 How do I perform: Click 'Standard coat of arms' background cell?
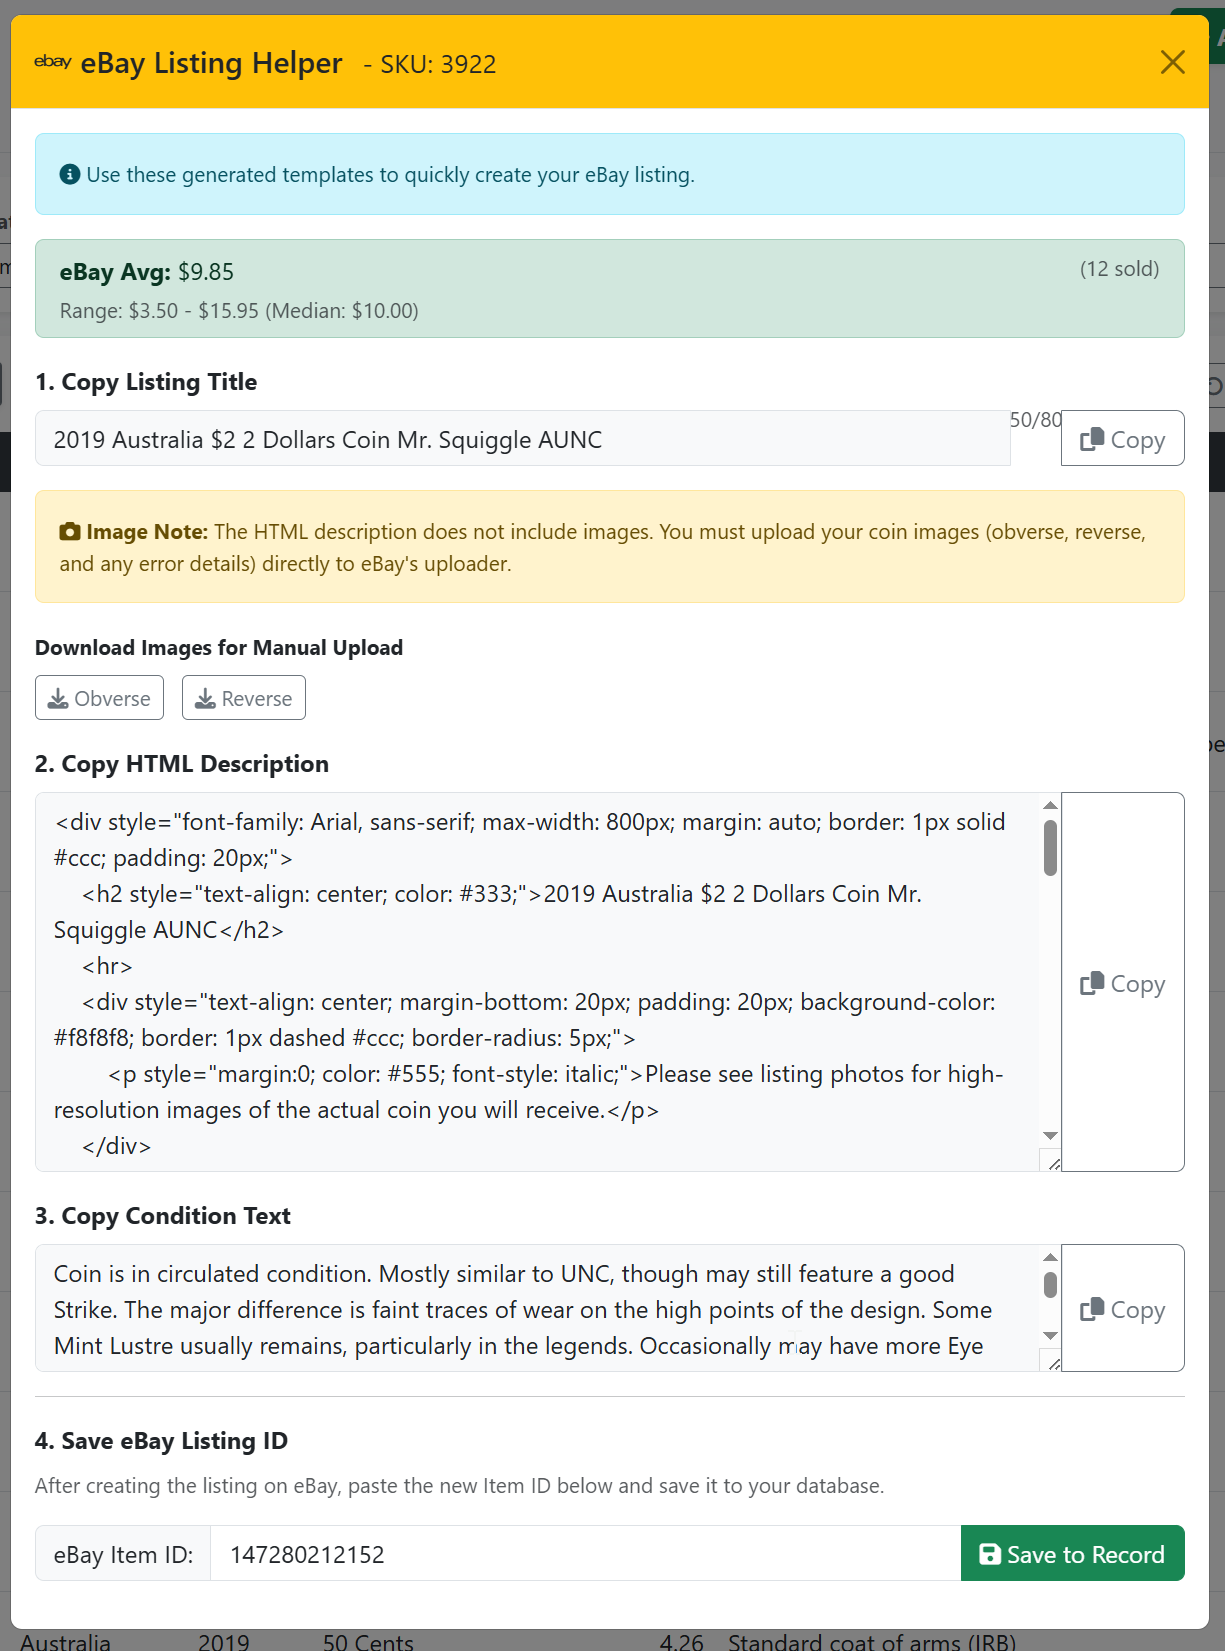click(x=872, y=1641)
